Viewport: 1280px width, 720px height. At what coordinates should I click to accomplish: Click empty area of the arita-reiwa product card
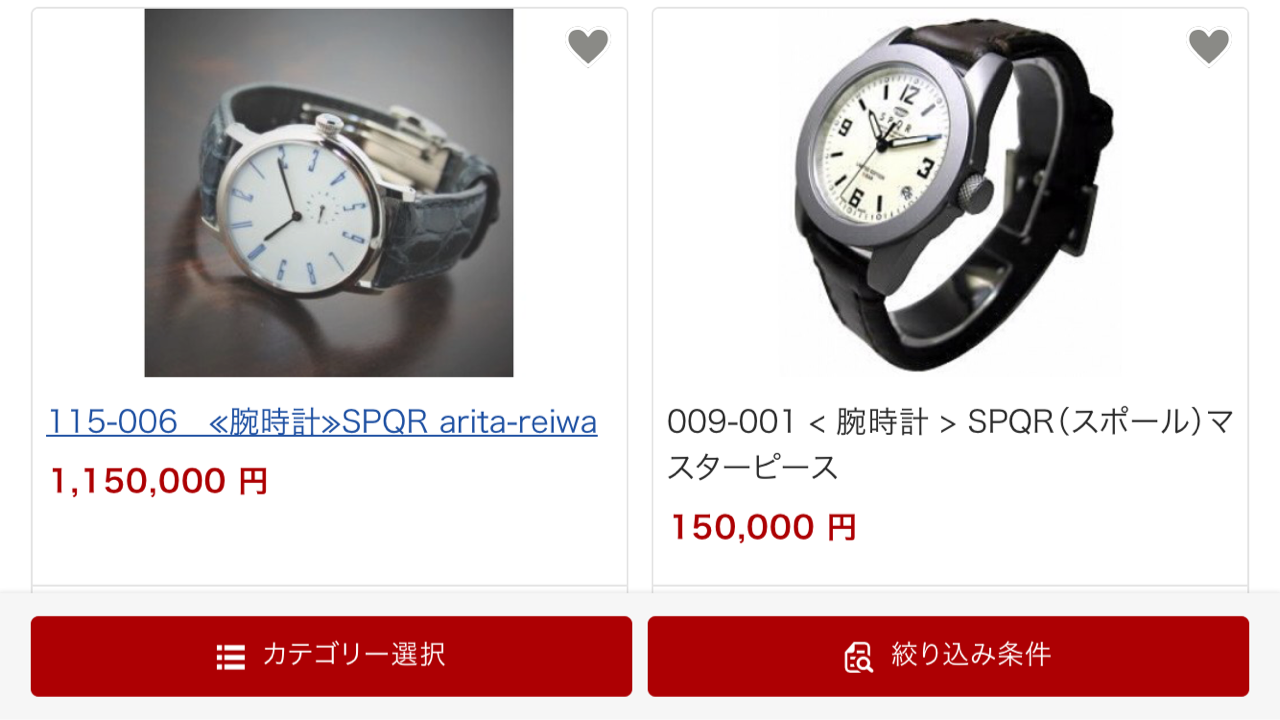point(330,540)
